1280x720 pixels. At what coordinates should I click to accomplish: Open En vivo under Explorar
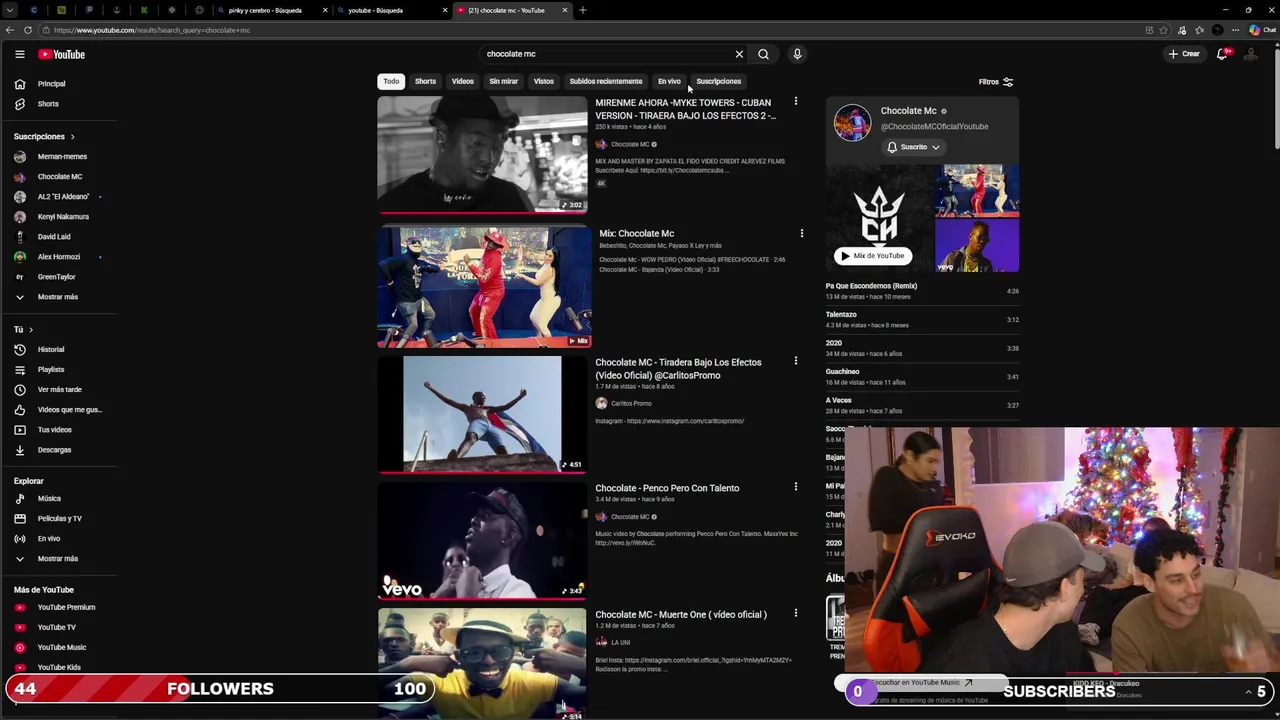click(x=49, y=538)
